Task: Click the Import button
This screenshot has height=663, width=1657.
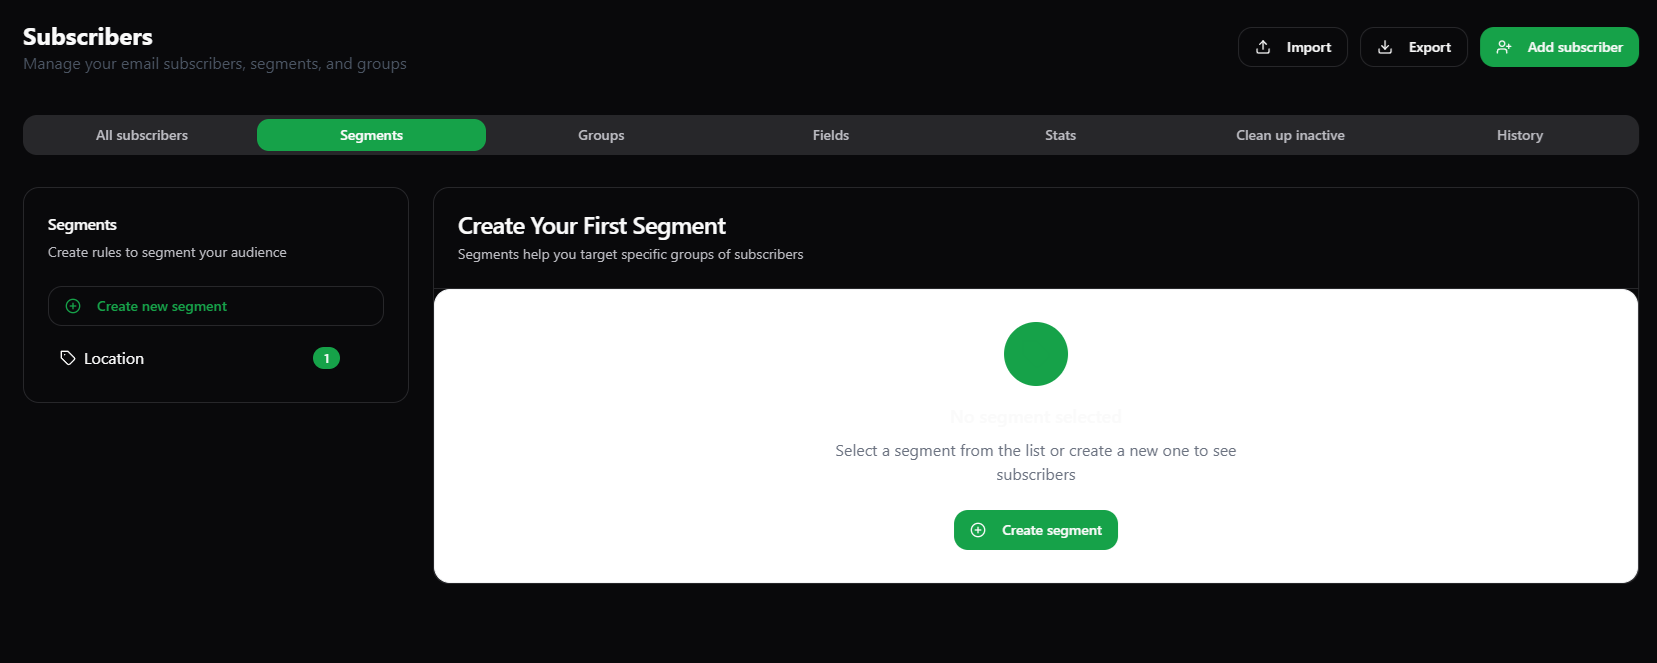Action: click(x=1292, y=46)
